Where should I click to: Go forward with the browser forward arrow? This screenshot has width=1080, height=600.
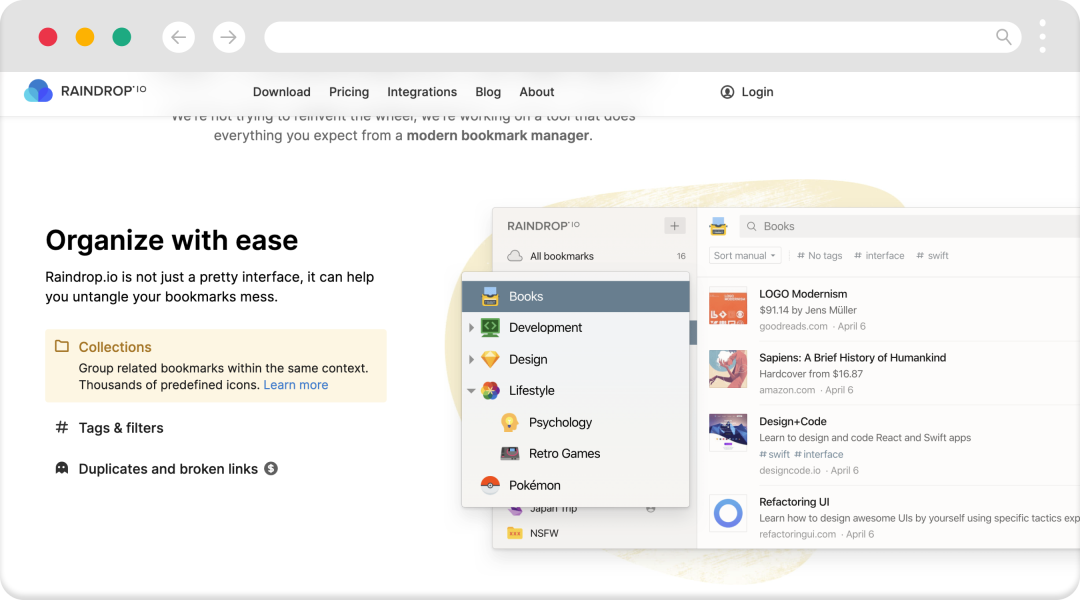[x=229, y=37]
